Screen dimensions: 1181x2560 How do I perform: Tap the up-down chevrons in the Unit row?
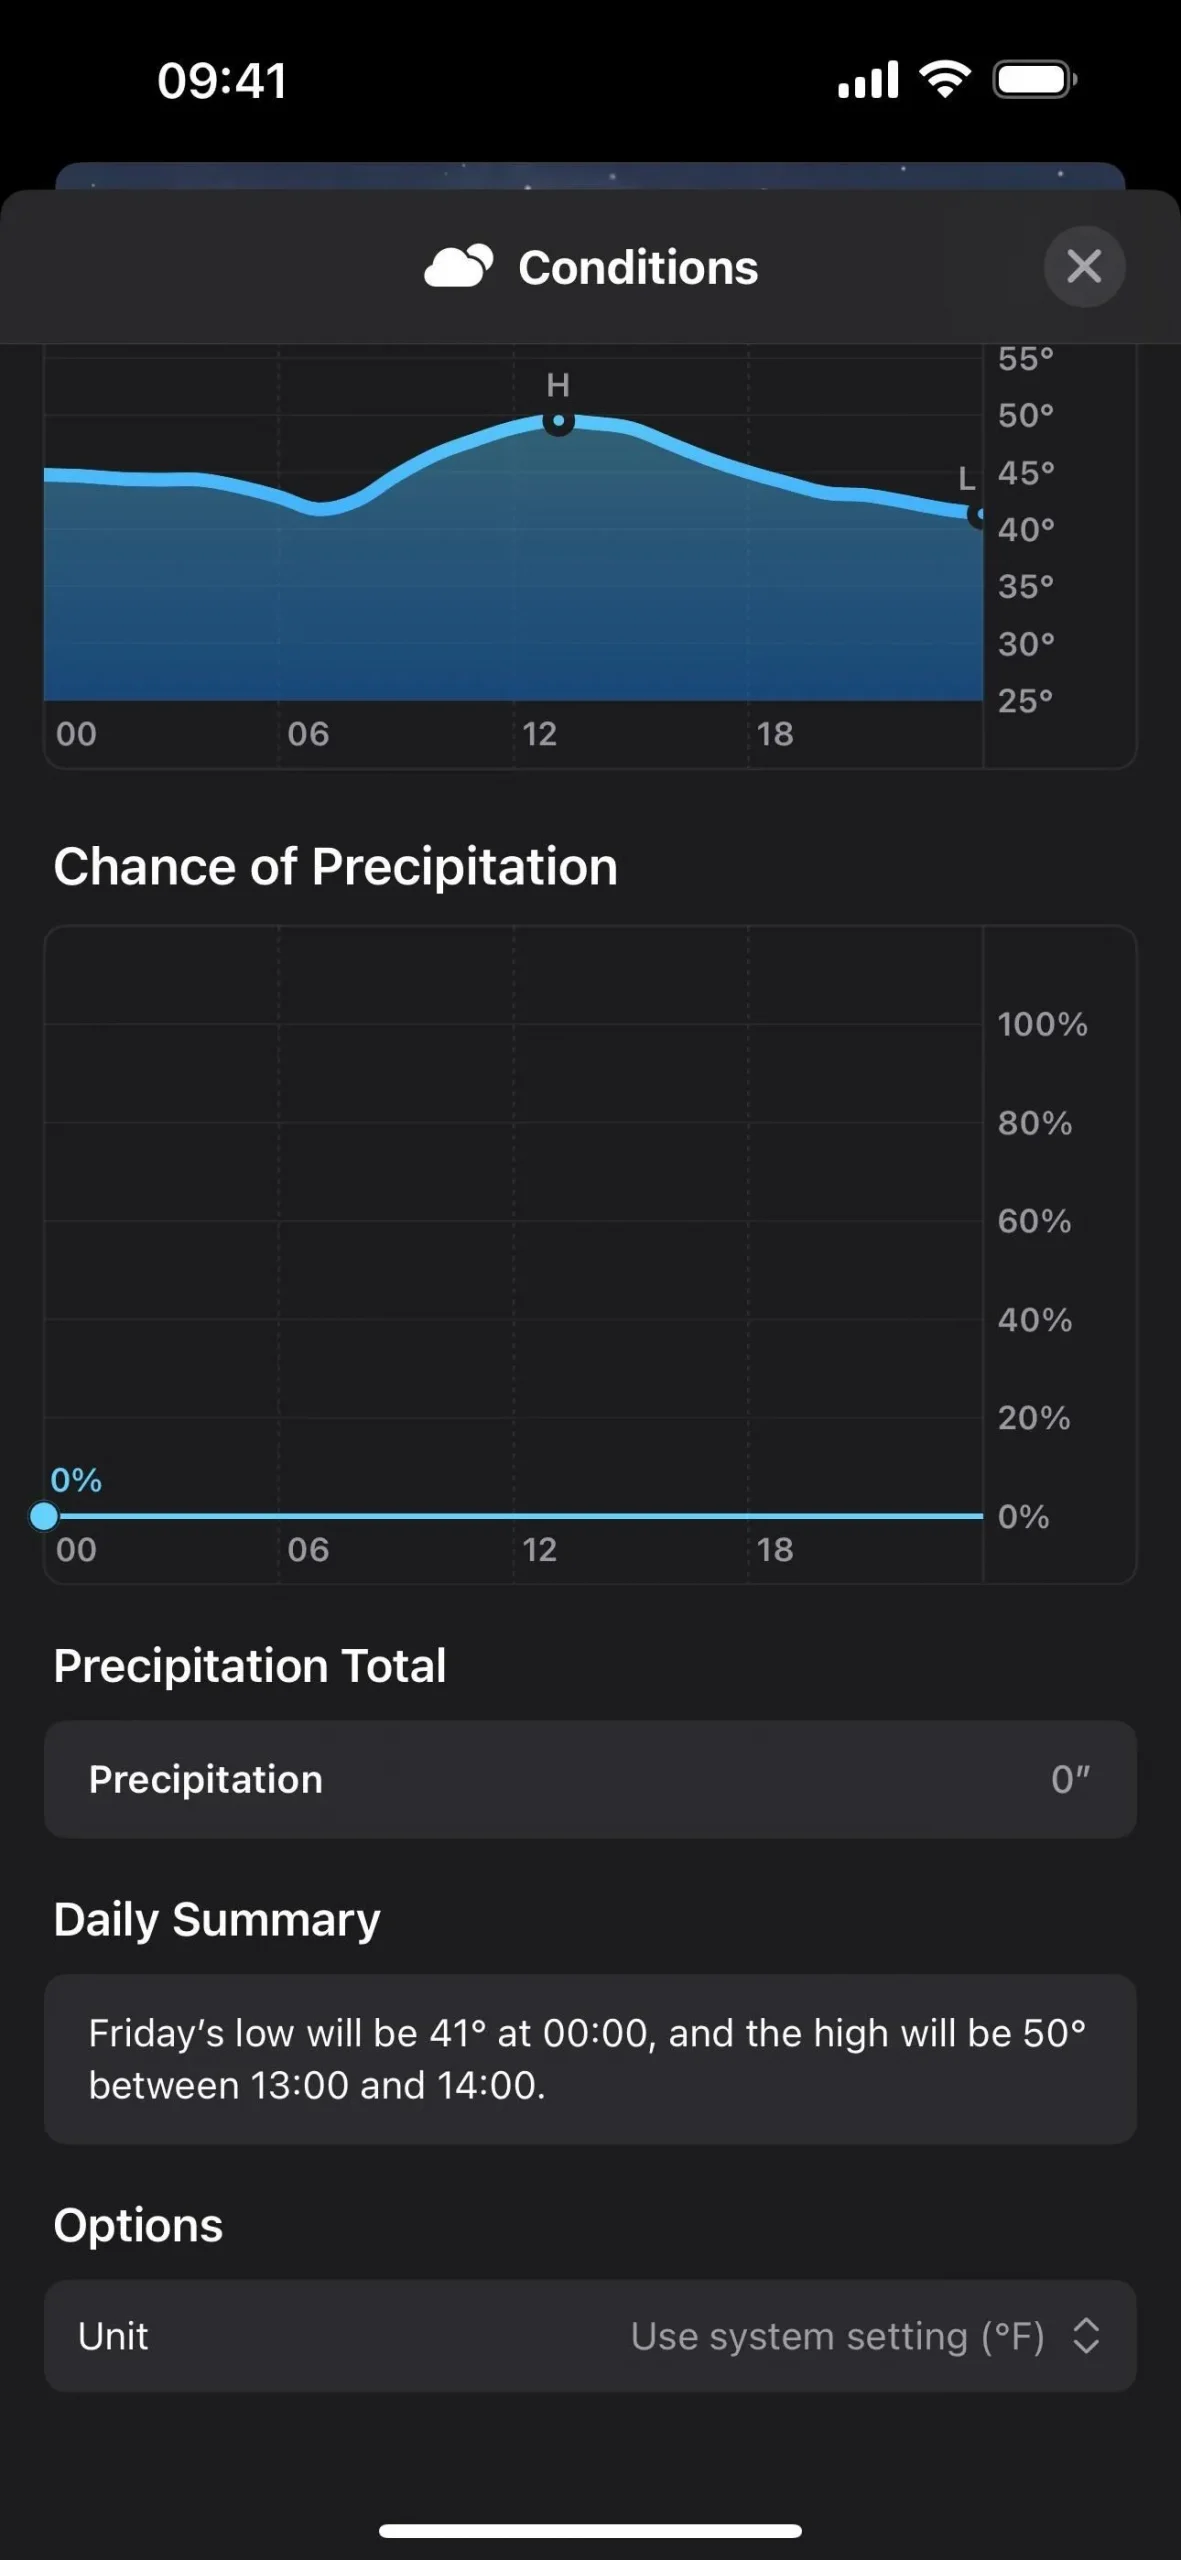[1086, 2336]
